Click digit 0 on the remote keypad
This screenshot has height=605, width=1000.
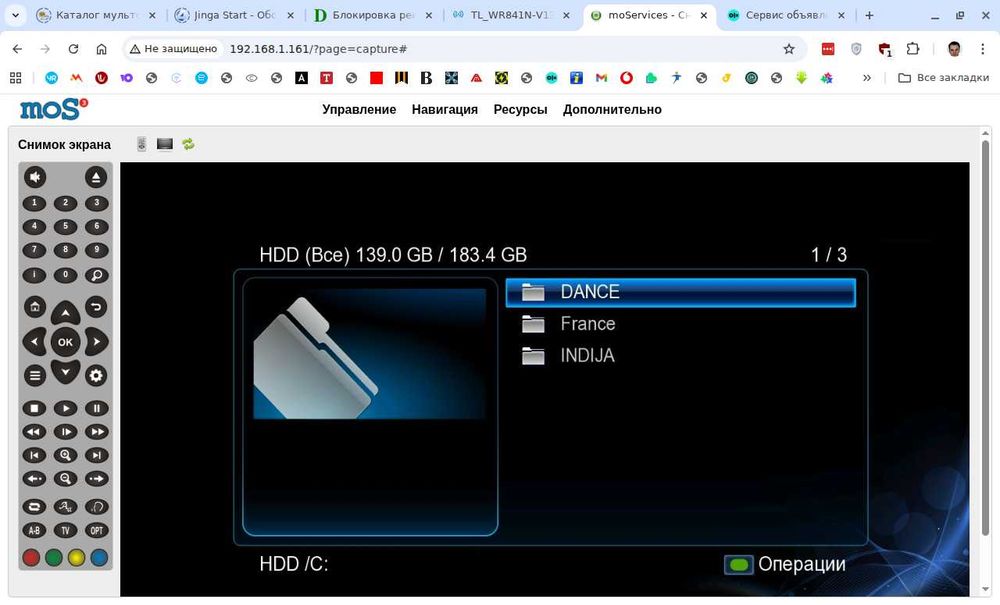click(x=65, y=275)
